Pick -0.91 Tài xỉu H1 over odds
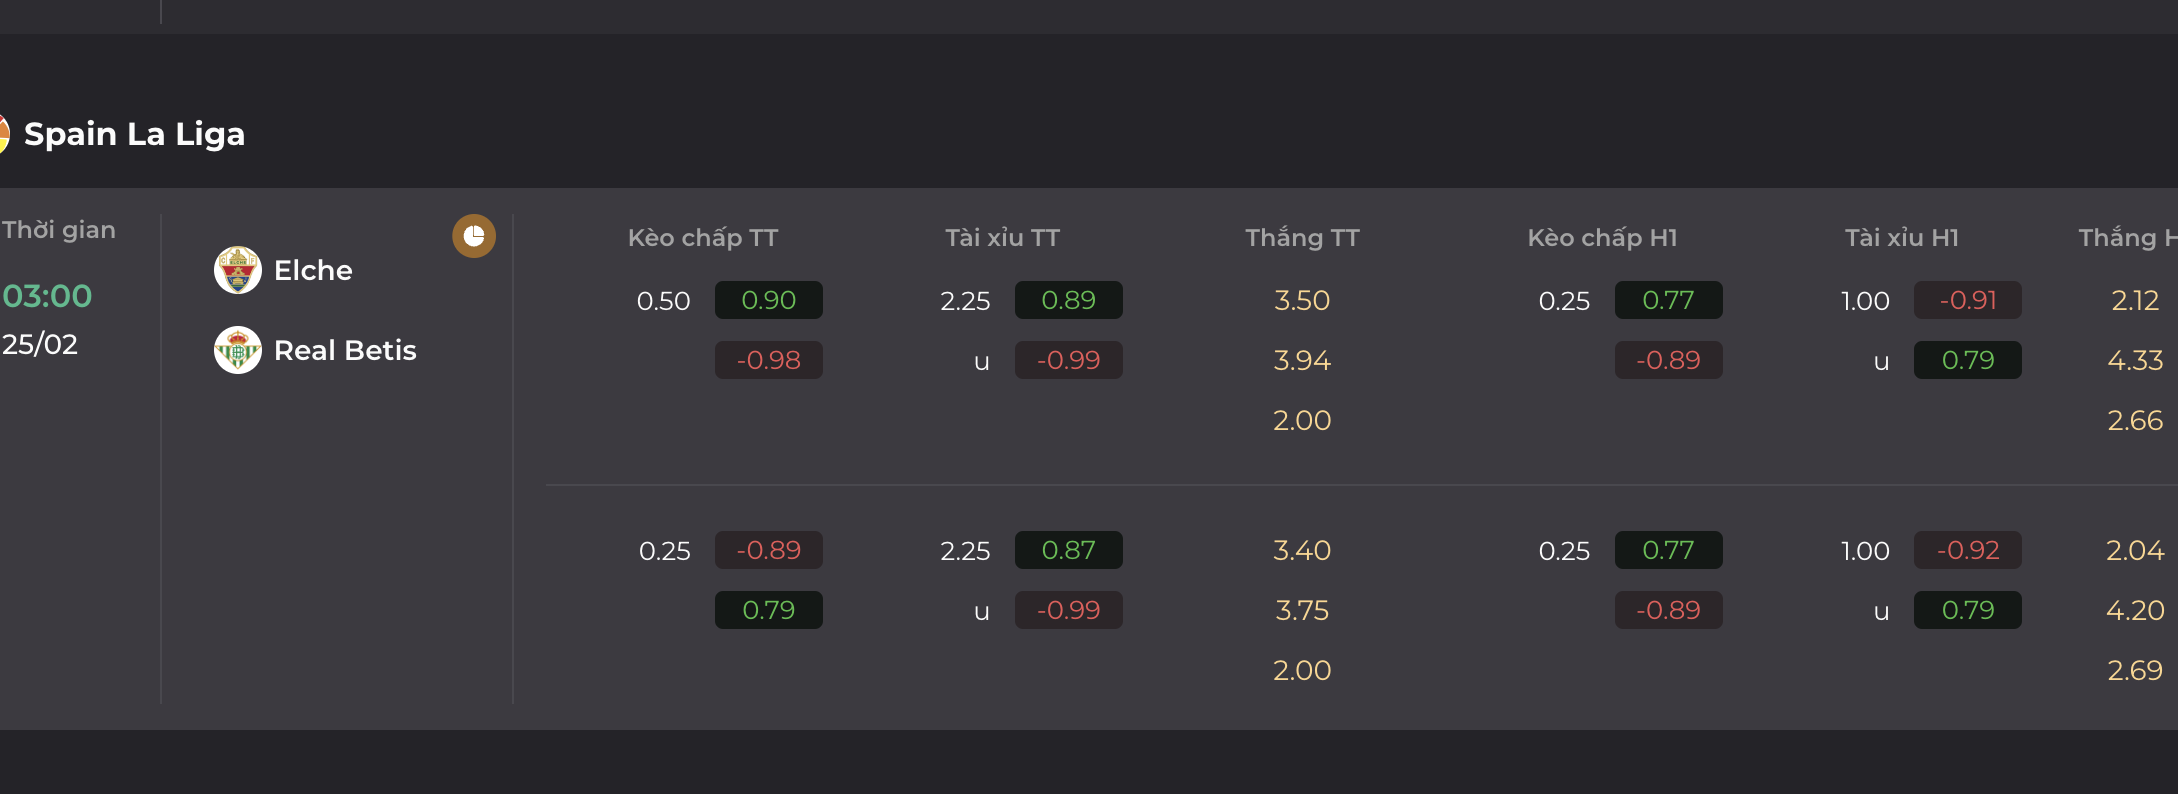This screenshot has height=794, width=2178. click(x=1968, y=300)
